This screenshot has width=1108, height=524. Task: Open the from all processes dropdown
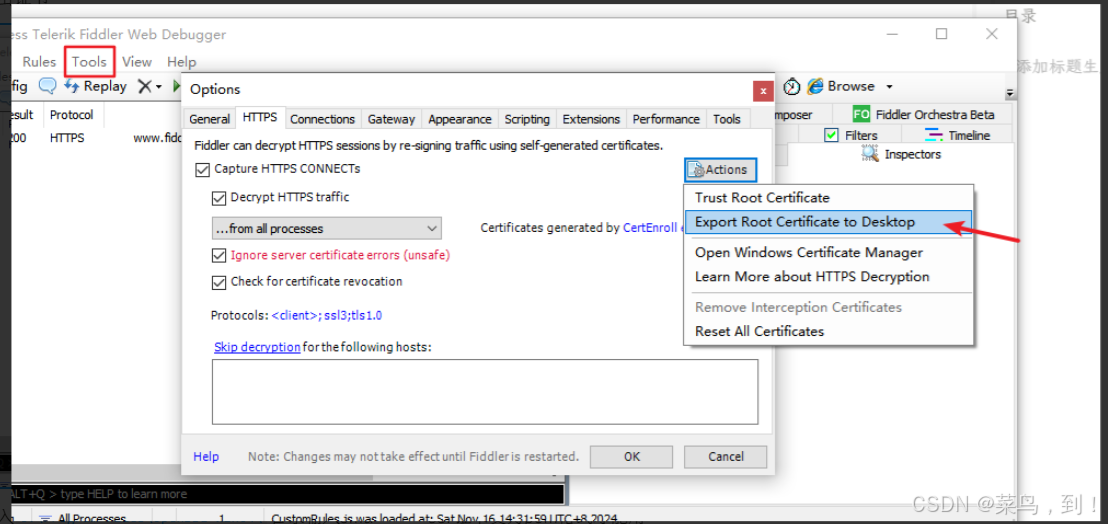[326, 228]
